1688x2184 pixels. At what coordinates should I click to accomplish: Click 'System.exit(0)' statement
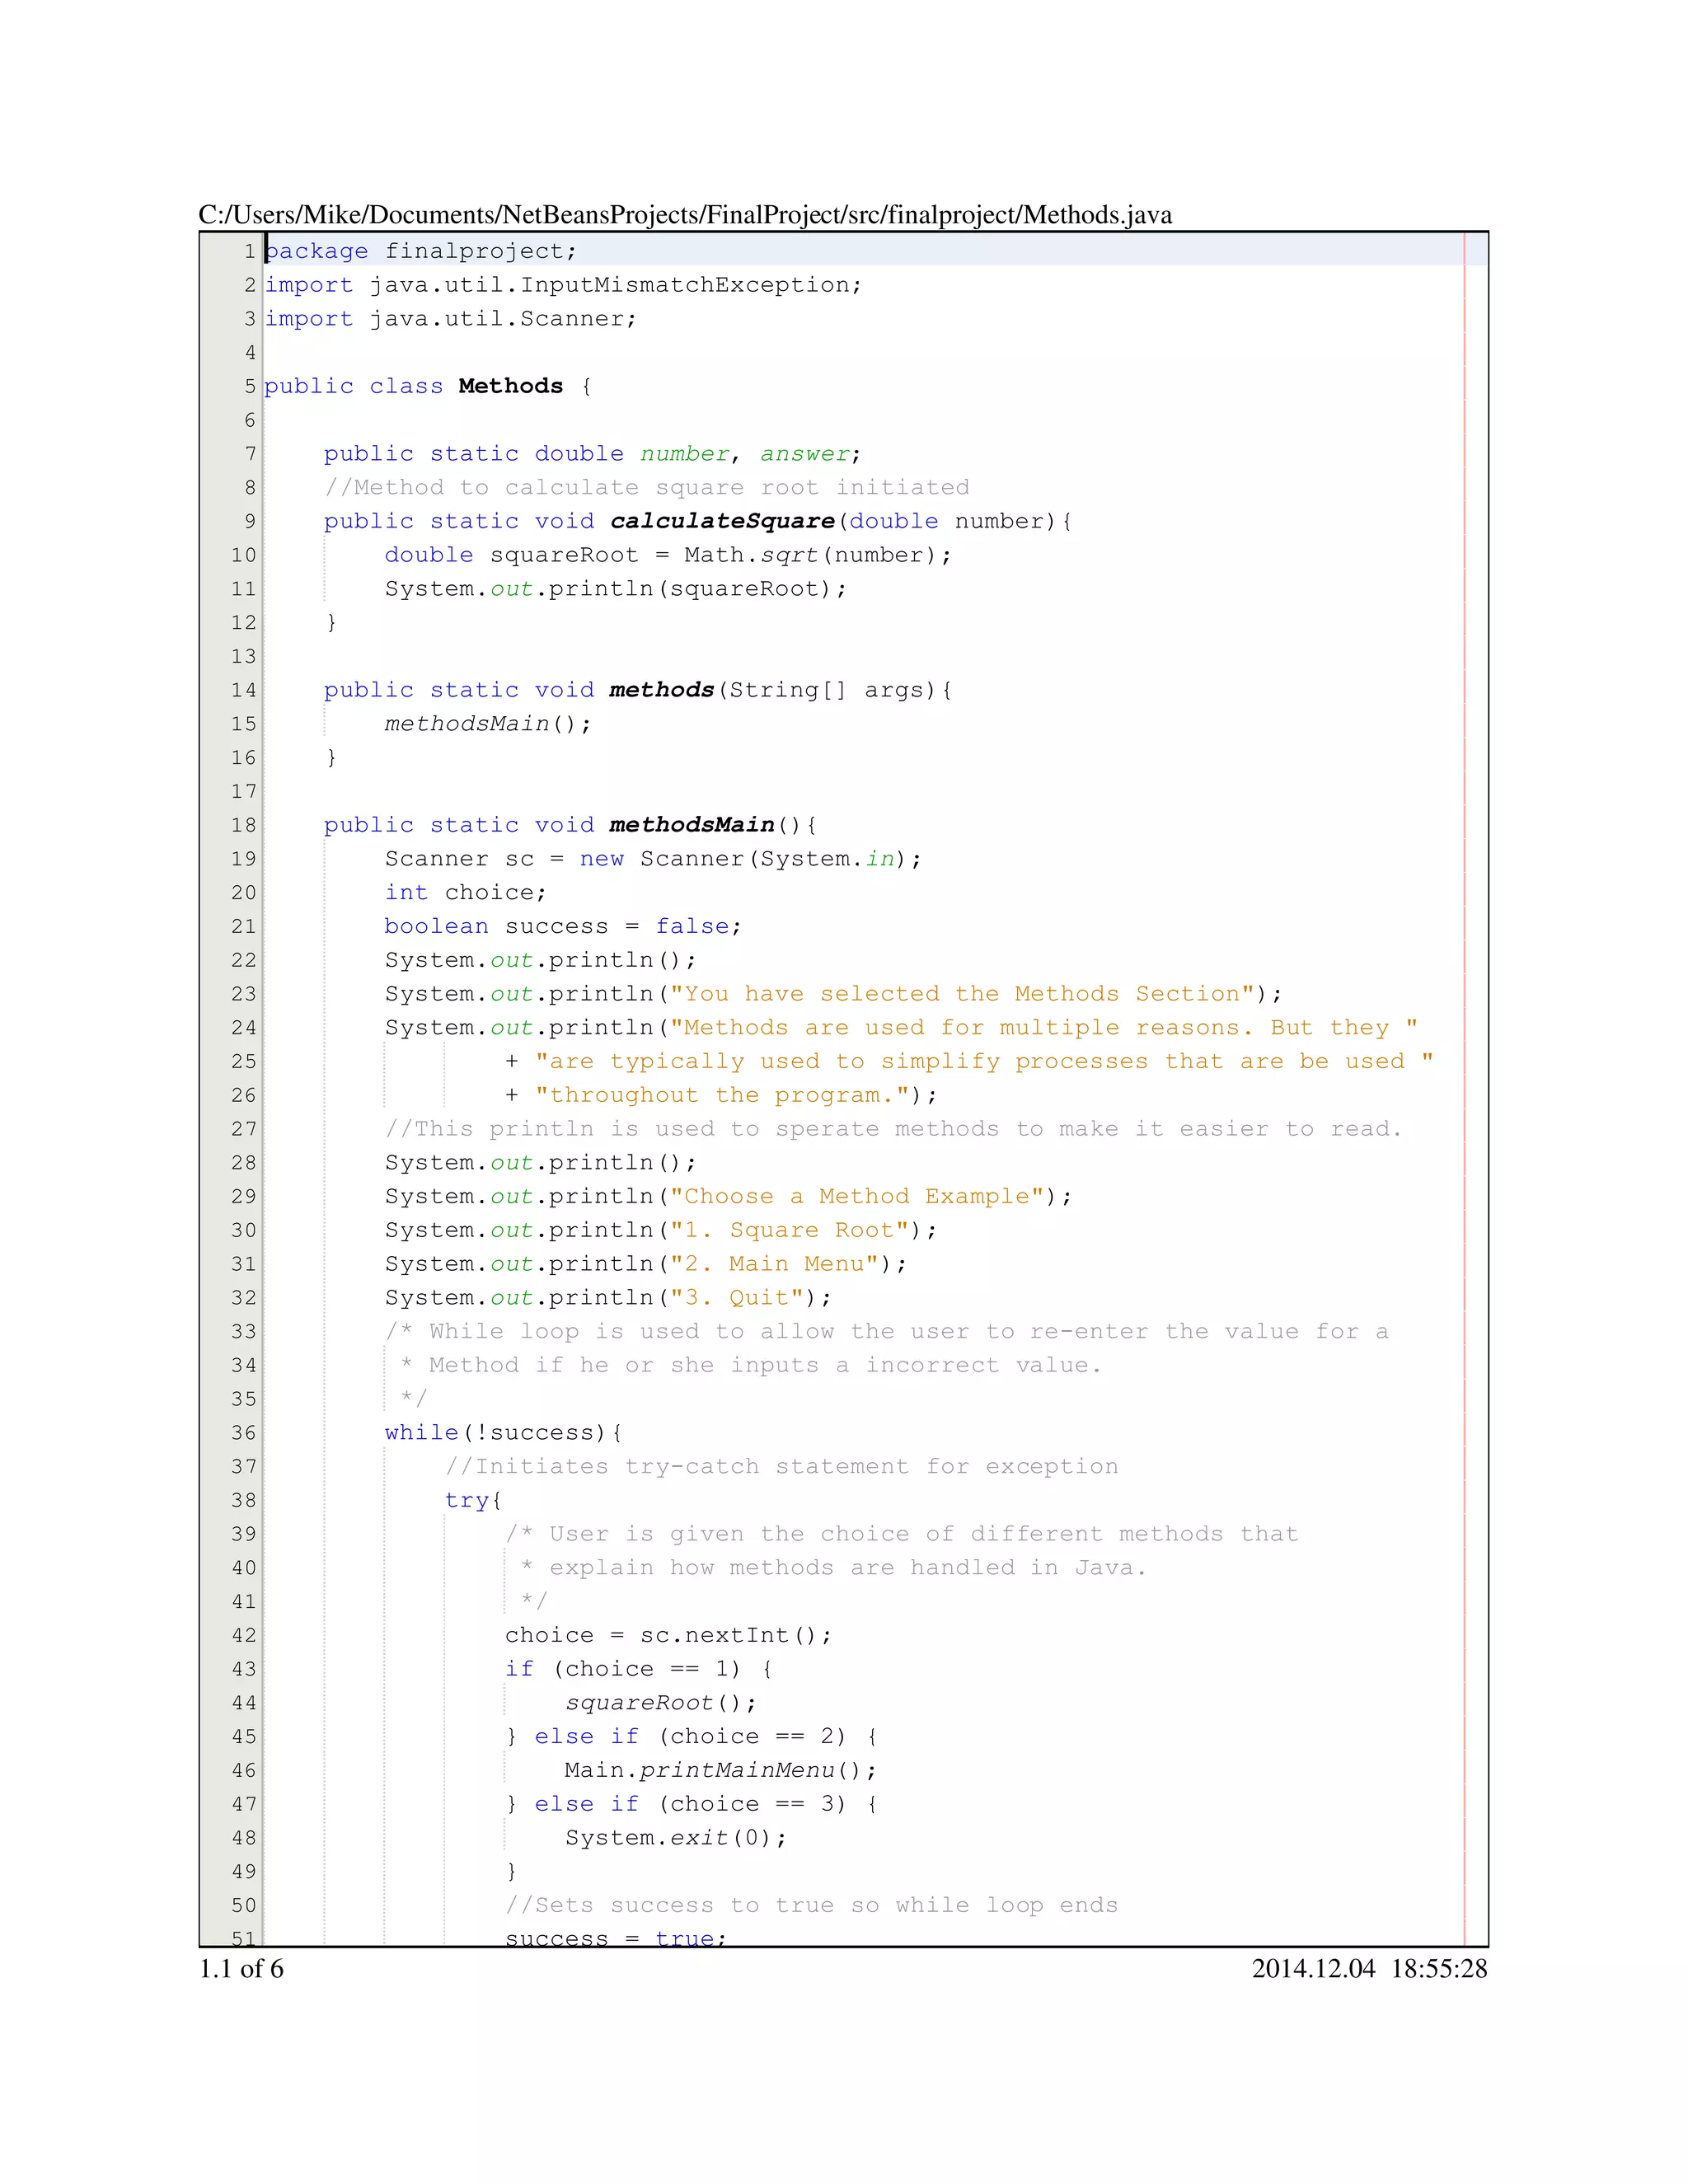click(x=675, y=1837)
